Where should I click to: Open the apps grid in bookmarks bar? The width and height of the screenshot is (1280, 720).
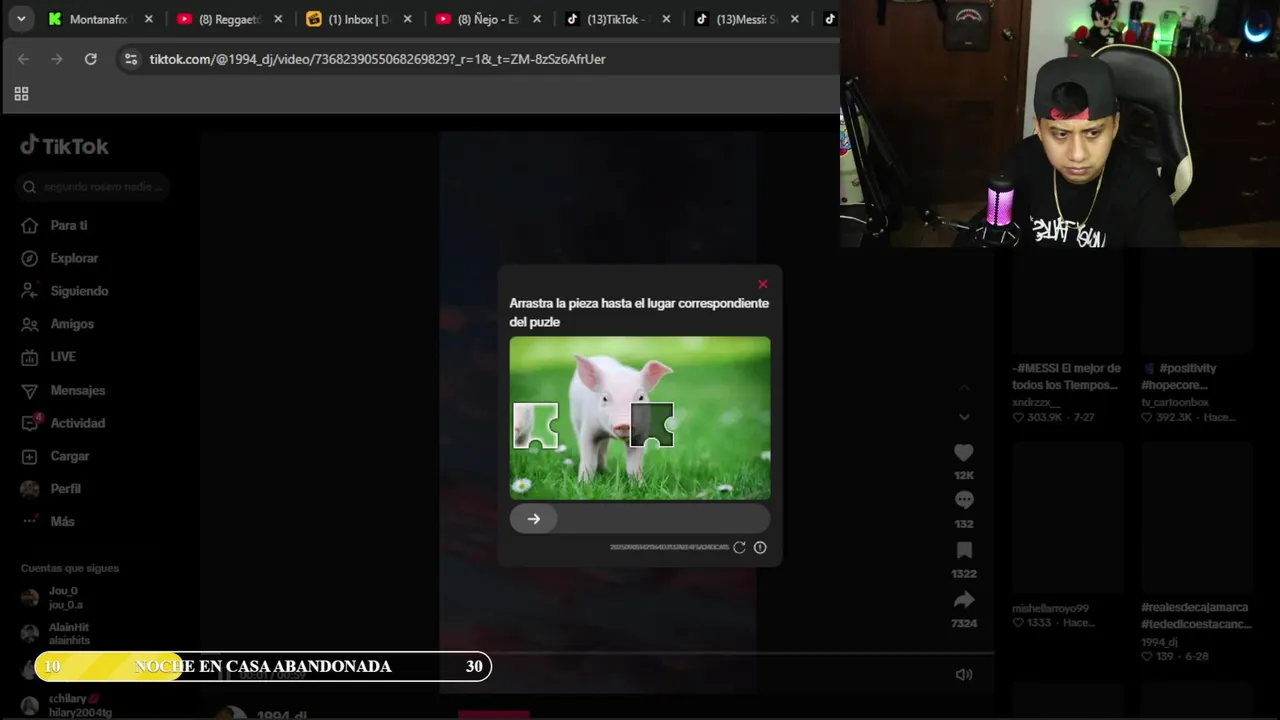(21, 94)
